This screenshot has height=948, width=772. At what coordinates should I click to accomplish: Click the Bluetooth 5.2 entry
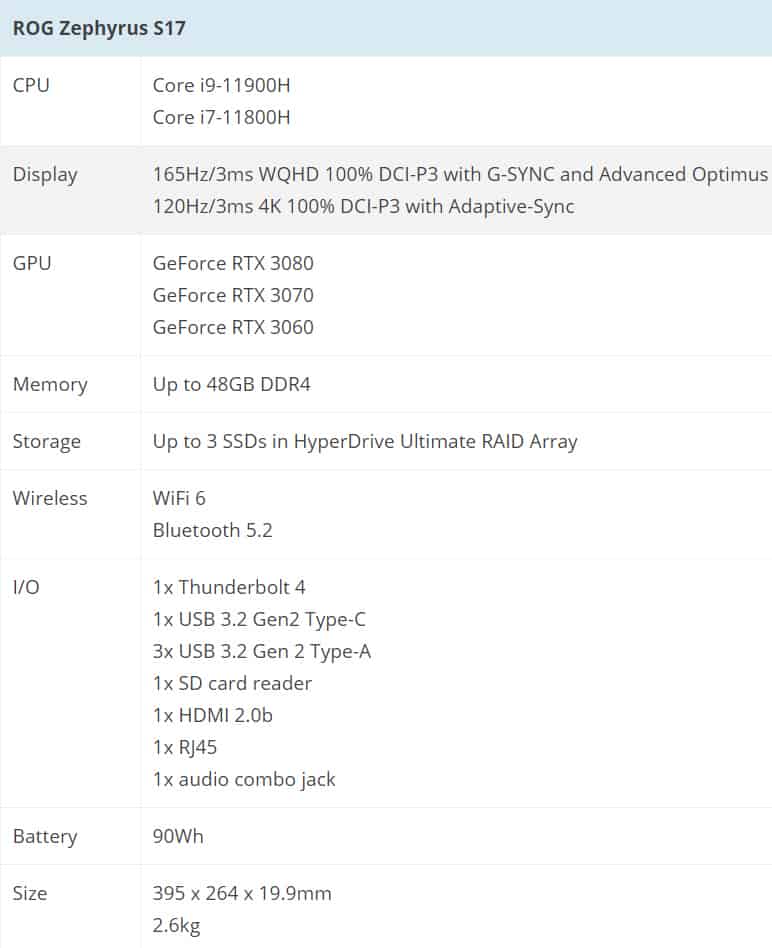click(x=212, y=530)
